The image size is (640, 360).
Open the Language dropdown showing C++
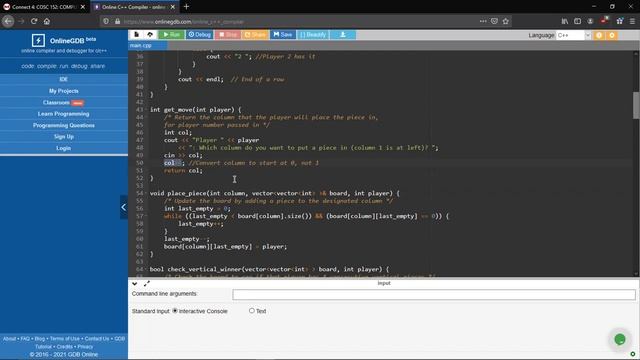tap(573, 35)
